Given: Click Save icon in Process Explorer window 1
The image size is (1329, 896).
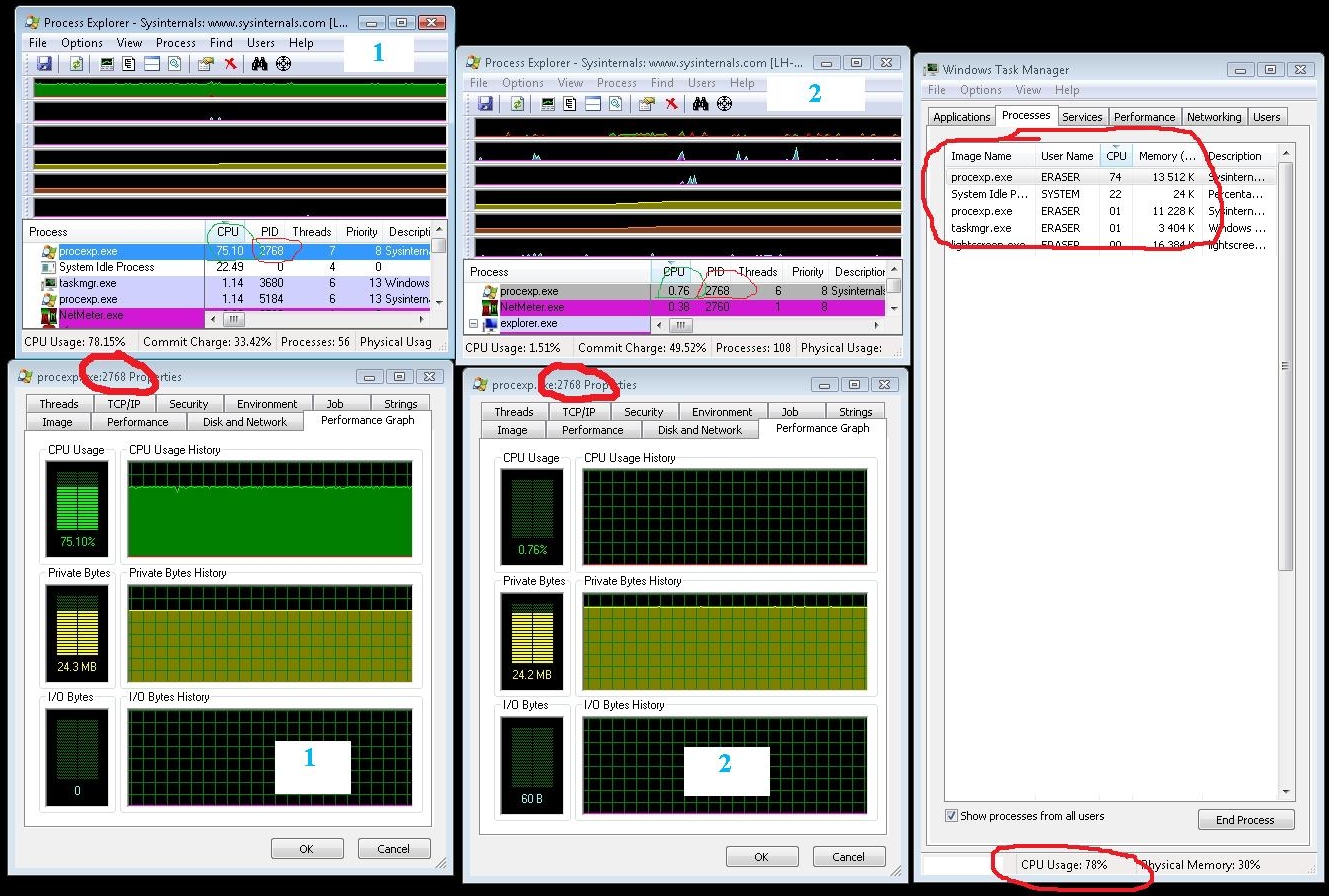Looking at the screenshot, I should pyautogui.click(x=44, y=63).
